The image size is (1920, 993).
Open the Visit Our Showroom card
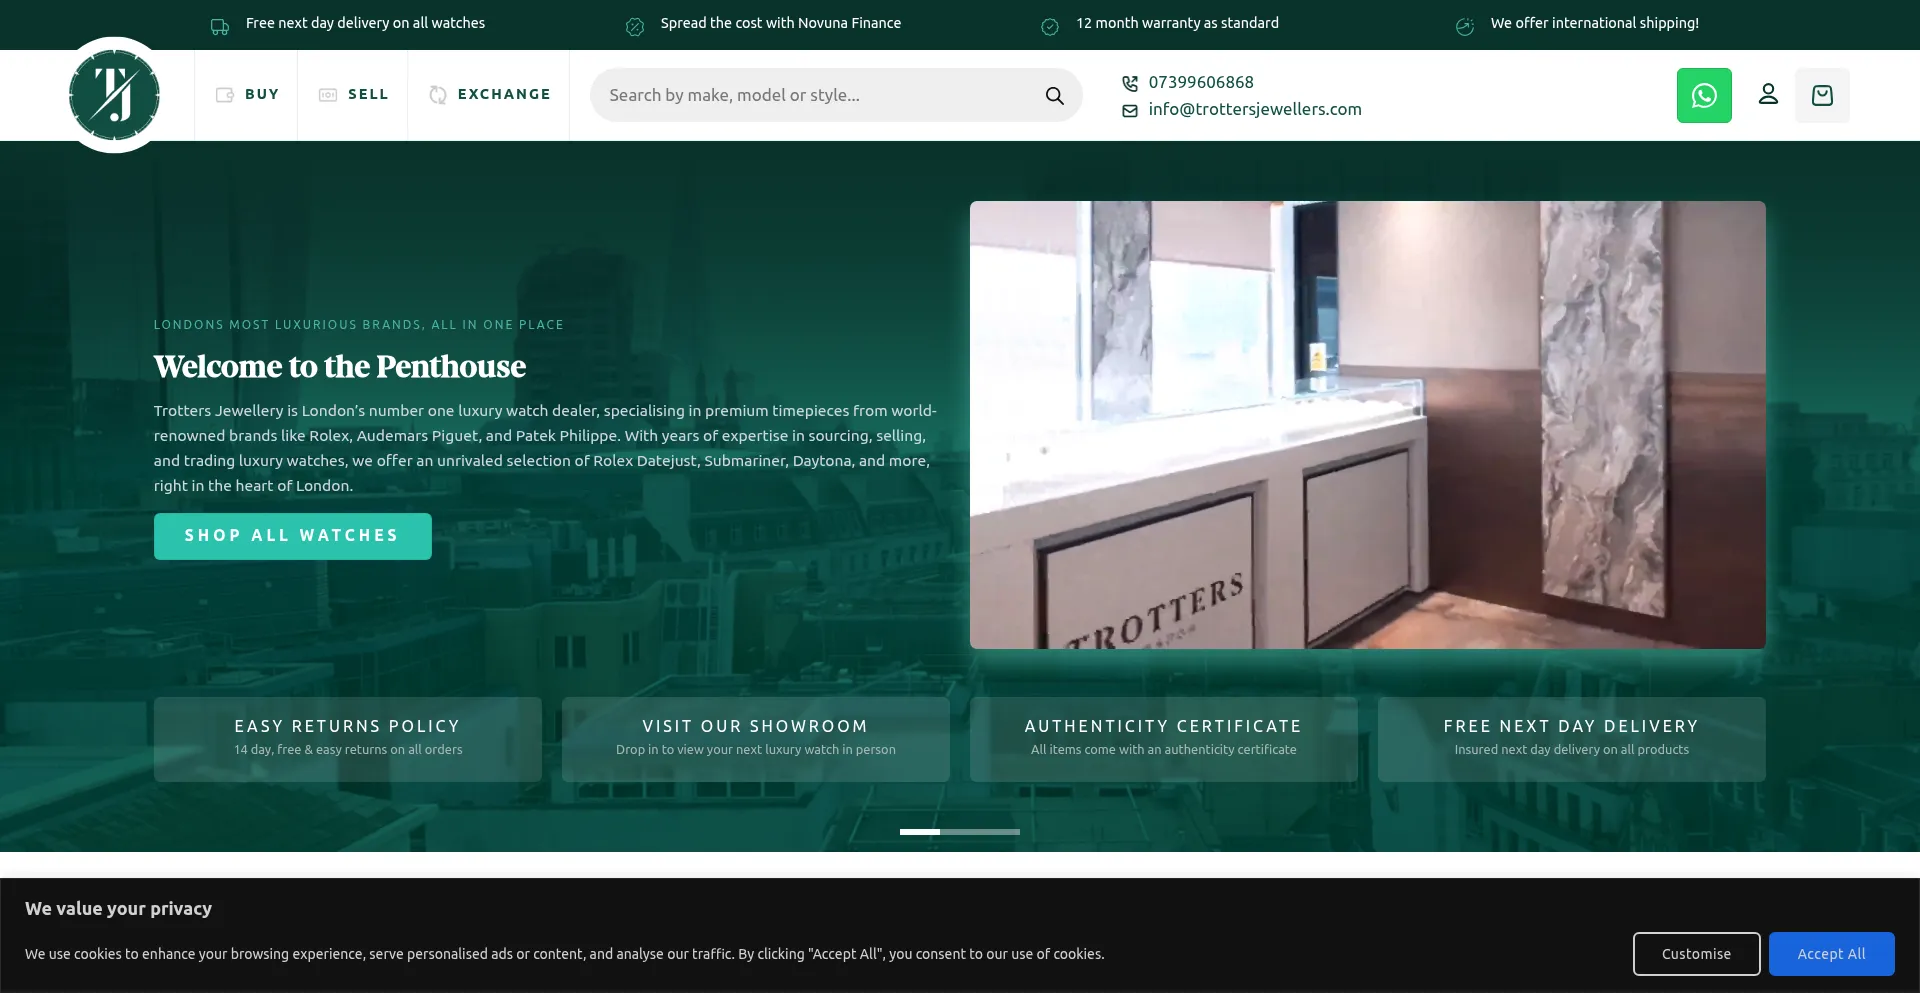[756, 739]
